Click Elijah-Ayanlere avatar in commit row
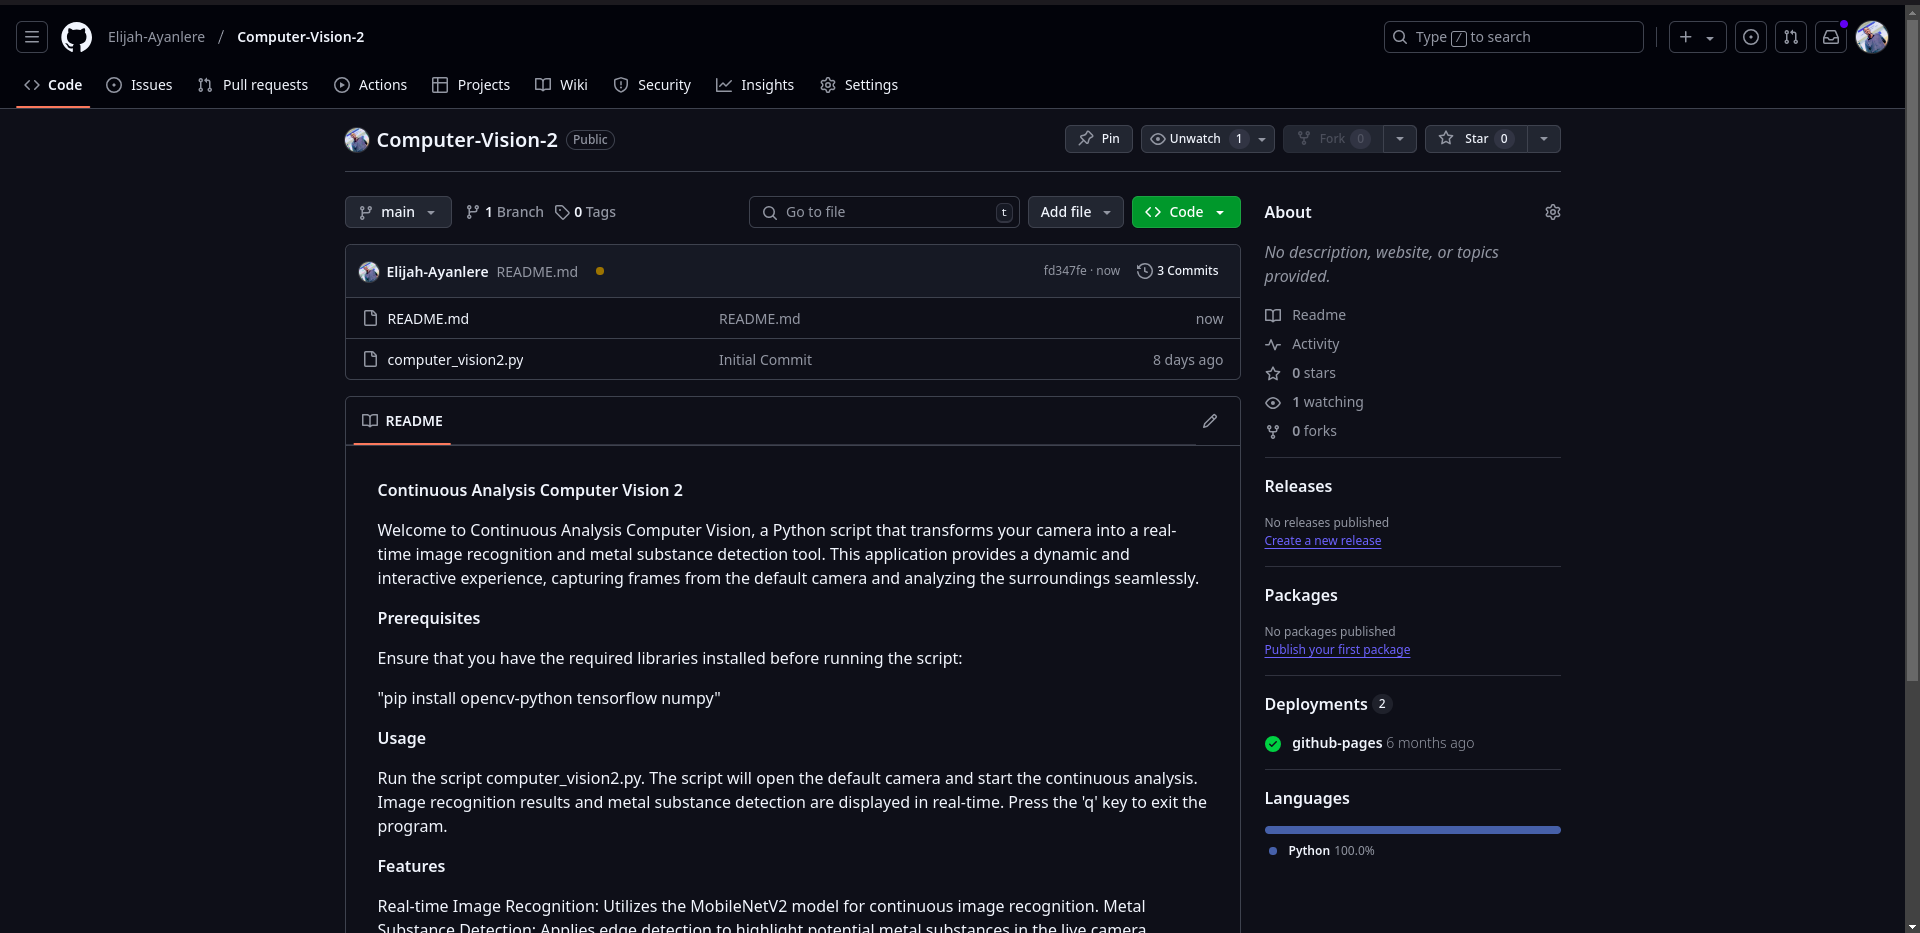Screen dimensions: 1920x933 [369, 272]
